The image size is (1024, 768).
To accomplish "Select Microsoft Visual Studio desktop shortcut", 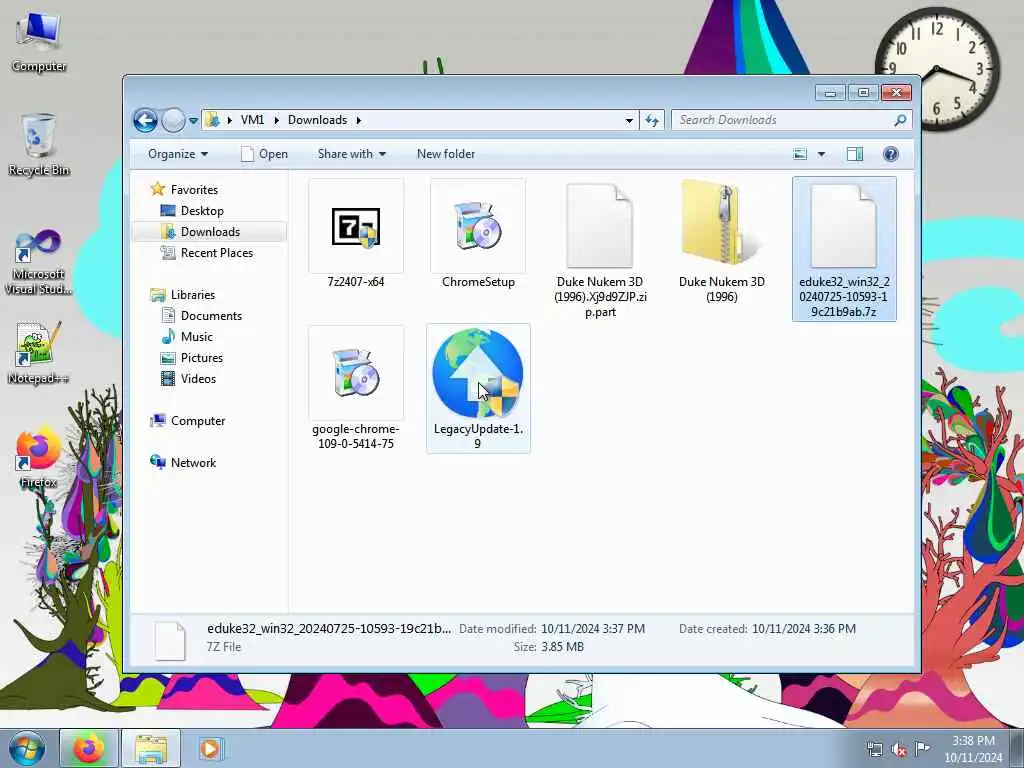I will coord(39,263).
